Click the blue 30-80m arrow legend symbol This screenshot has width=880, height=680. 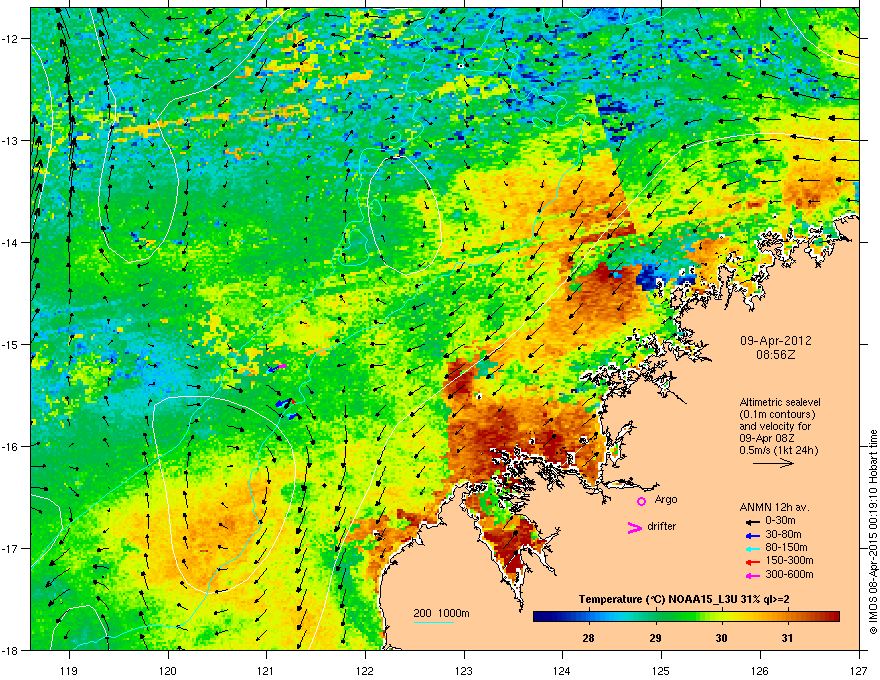click(752, 535)
